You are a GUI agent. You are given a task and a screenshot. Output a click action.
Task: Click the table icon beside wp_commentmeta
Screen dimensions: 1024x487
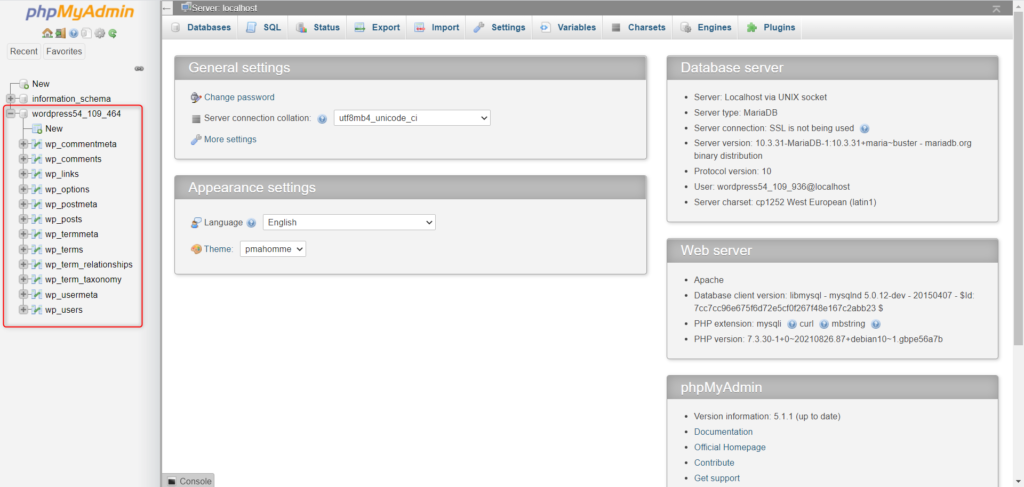(37, 144)
